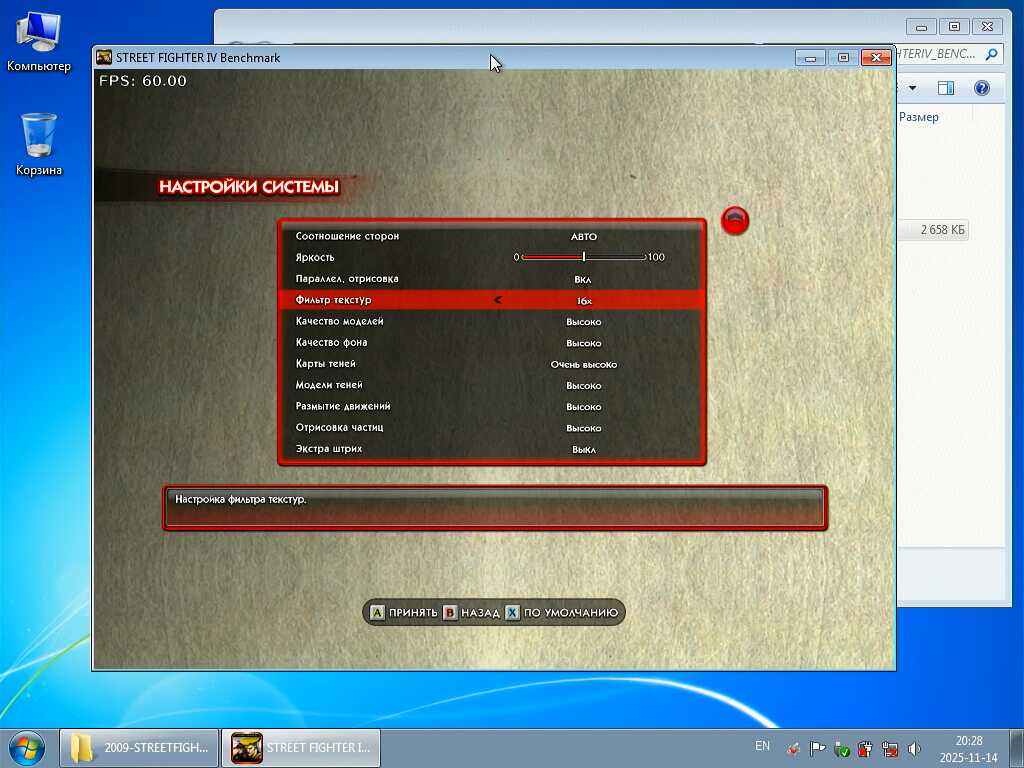1024x768 pixels.
Task: Select the Параллел. отрисовка setting row
Action: pos(492,279)
